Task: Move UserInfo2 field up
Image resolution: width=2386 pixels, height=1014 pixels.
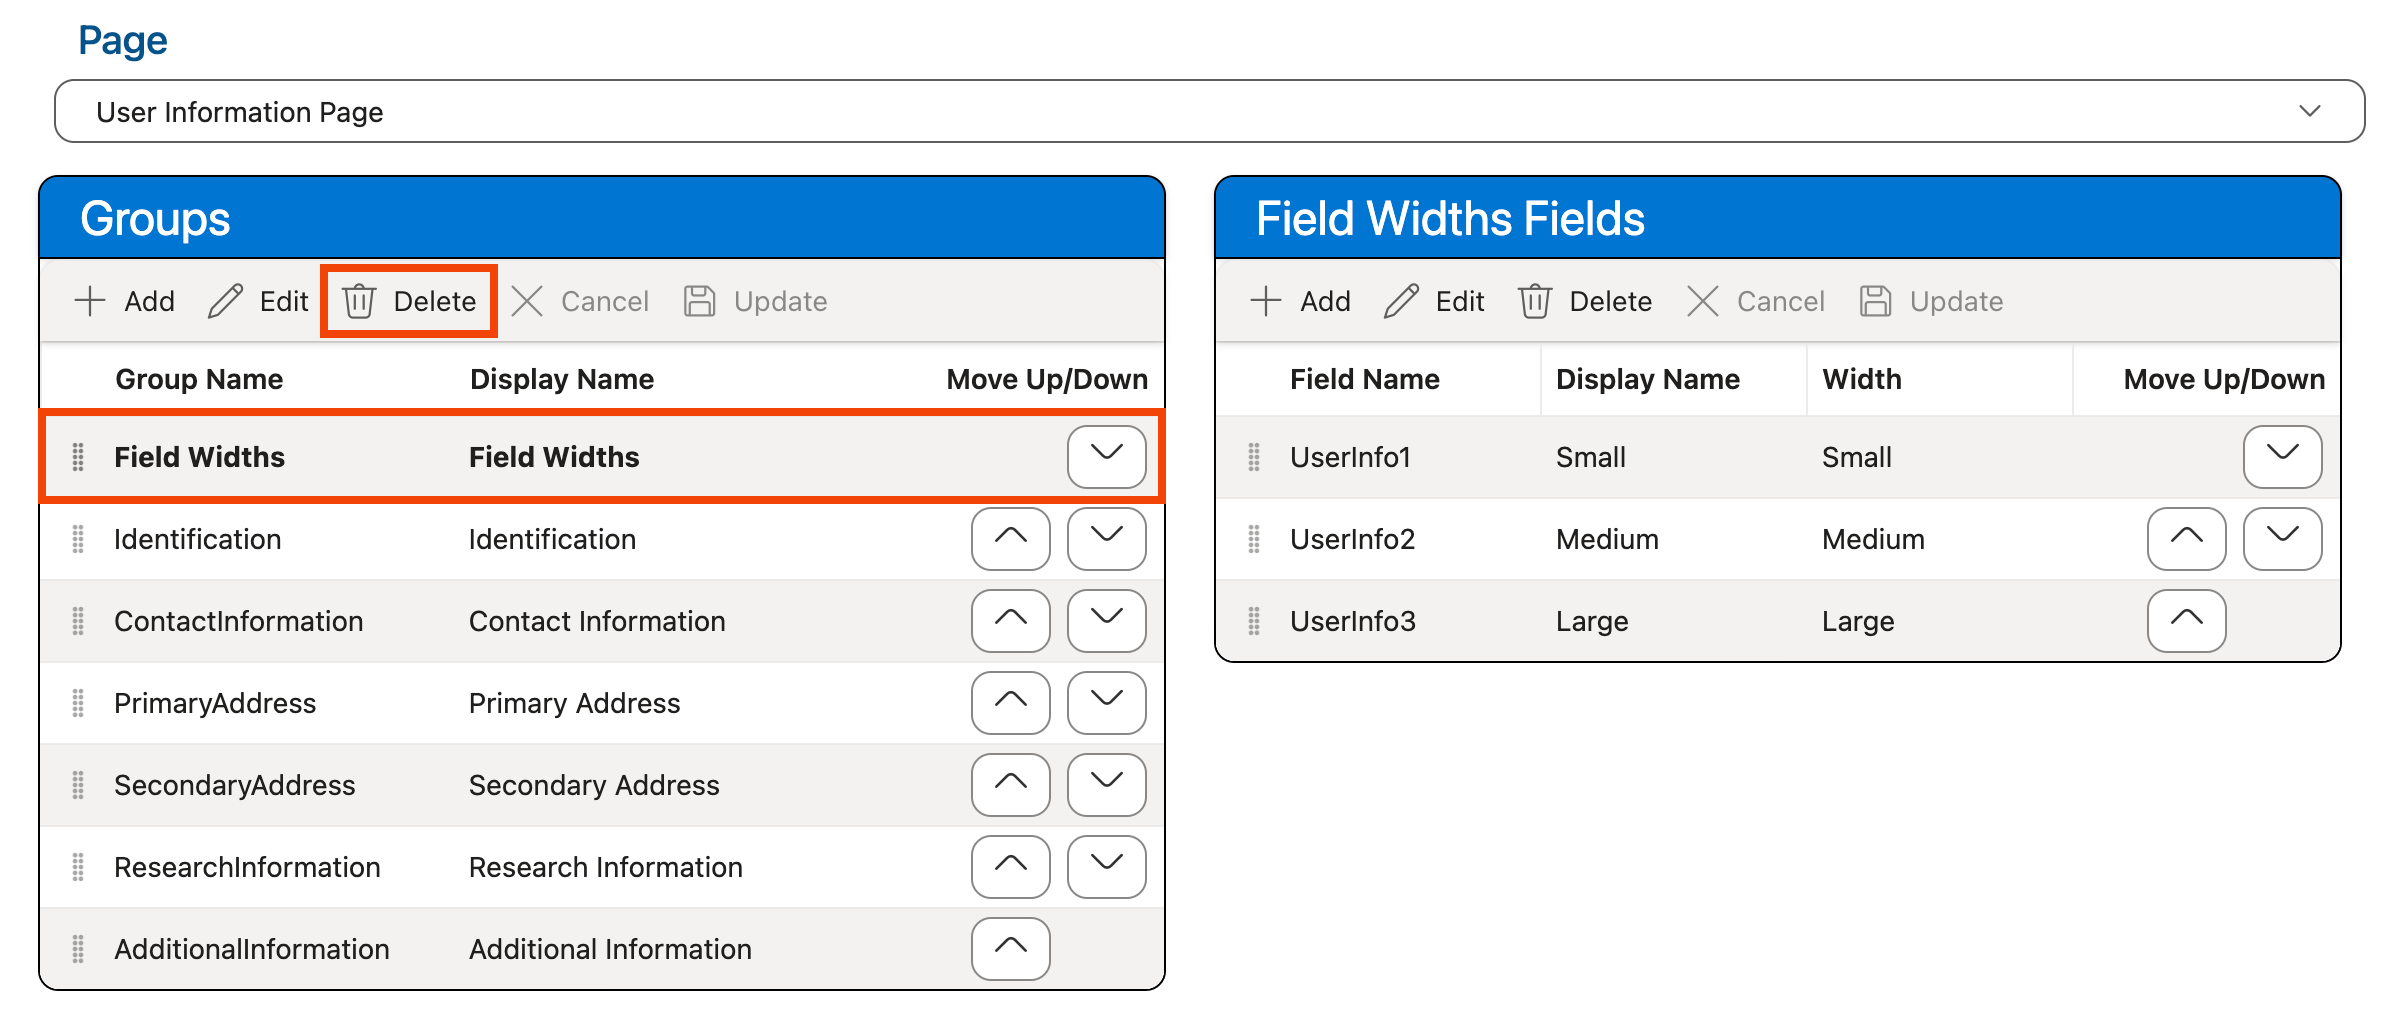Action: pos(2186,538)
